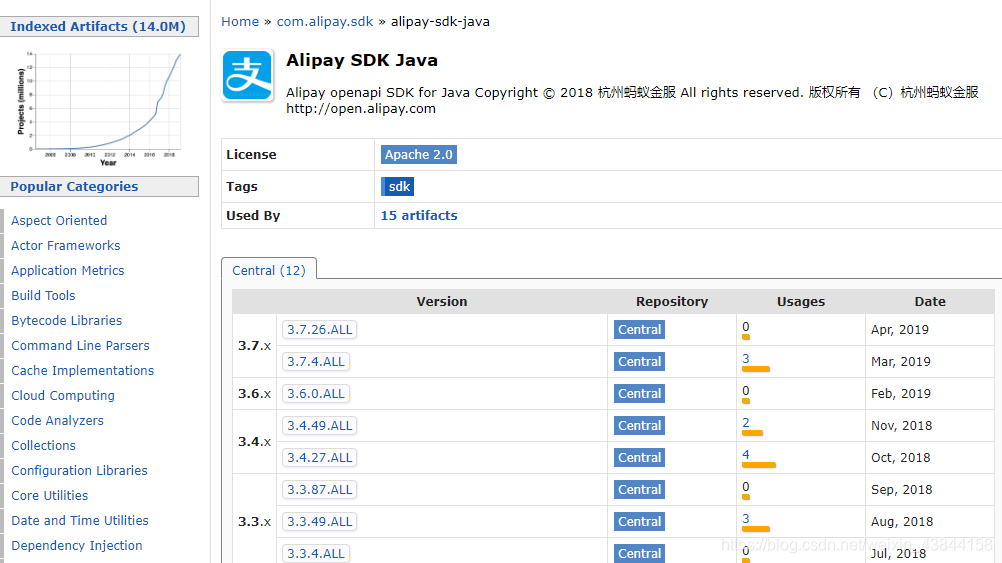Click Central badge for 3.6.0.ALL row
1002x563 pixels.
639,394
